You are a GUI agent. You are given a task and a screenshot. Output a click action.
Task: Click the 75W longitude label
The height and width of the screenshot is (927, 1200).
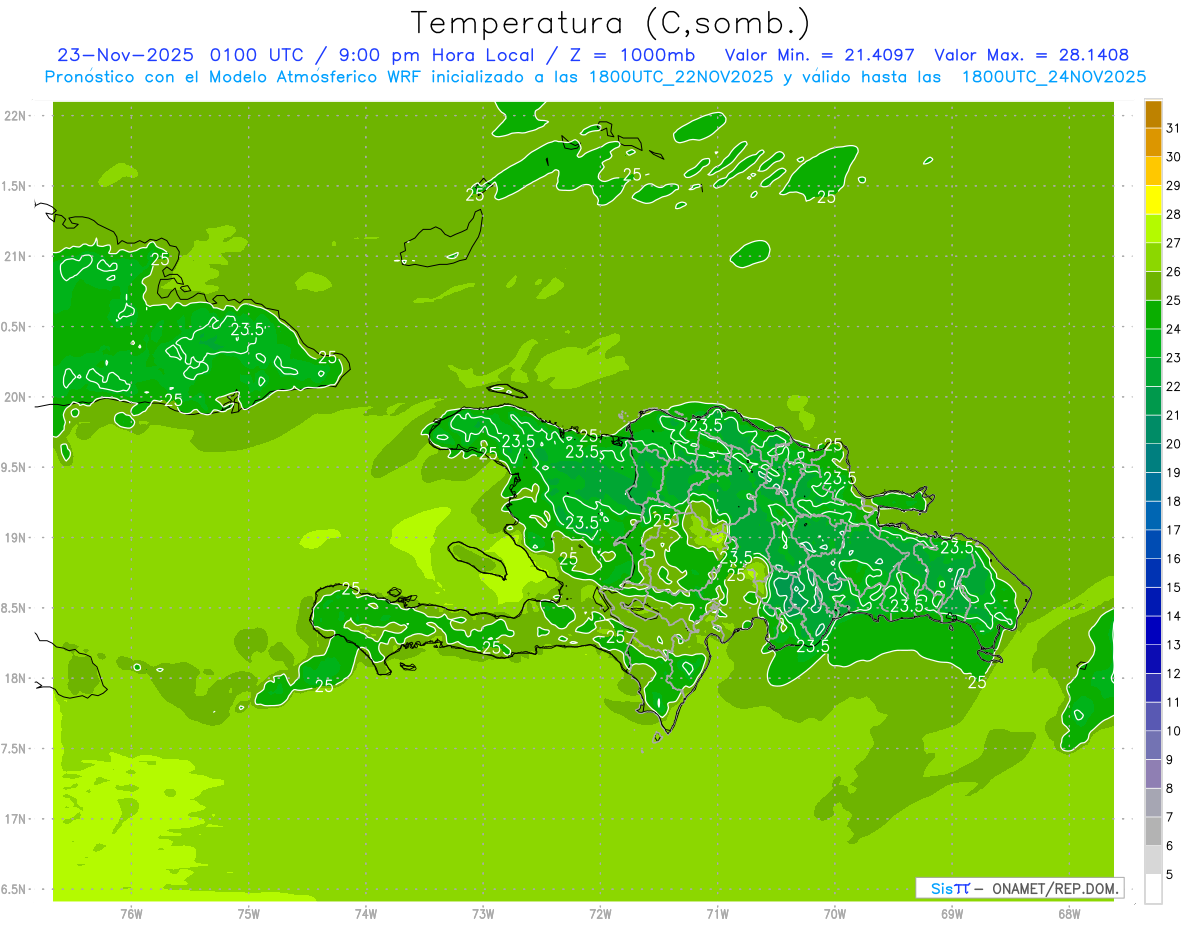(x=249, y=913)
